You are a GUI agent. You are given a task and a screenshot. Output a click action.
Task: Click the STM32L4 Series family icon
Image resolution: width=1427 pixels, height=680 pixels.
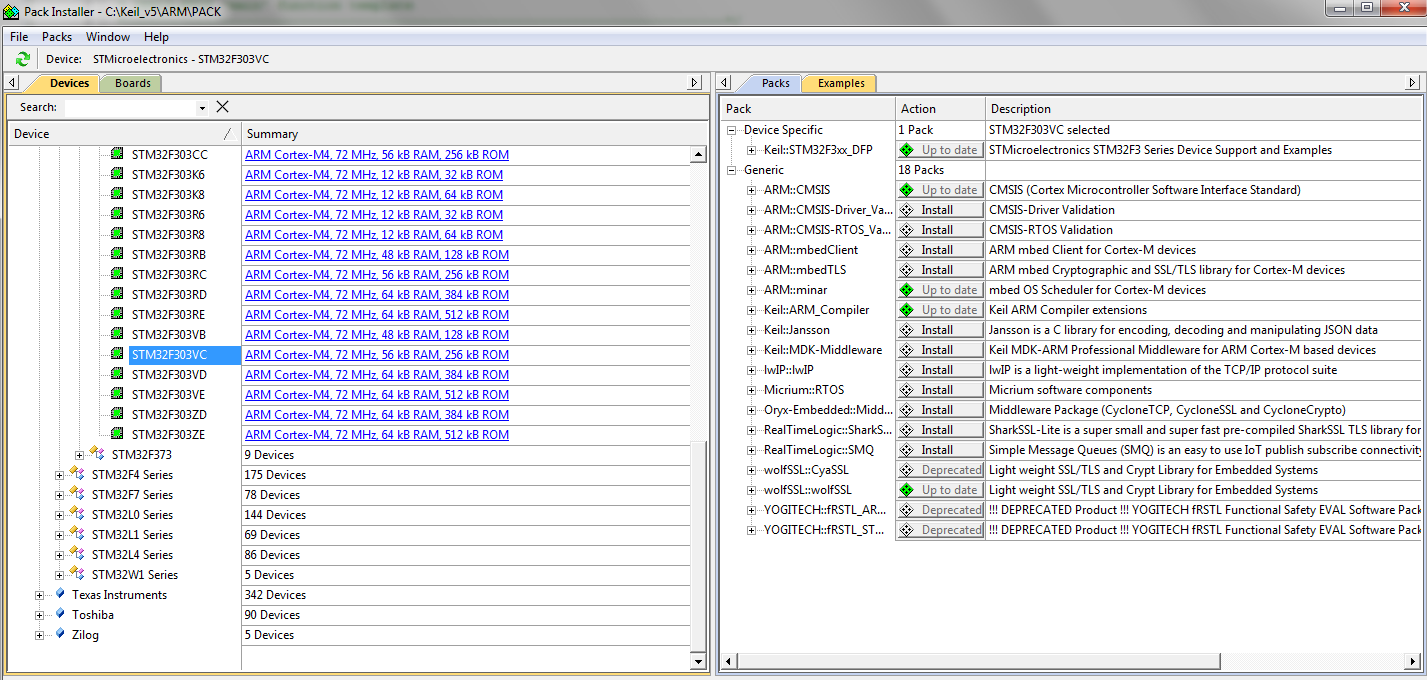pos(77,554)
